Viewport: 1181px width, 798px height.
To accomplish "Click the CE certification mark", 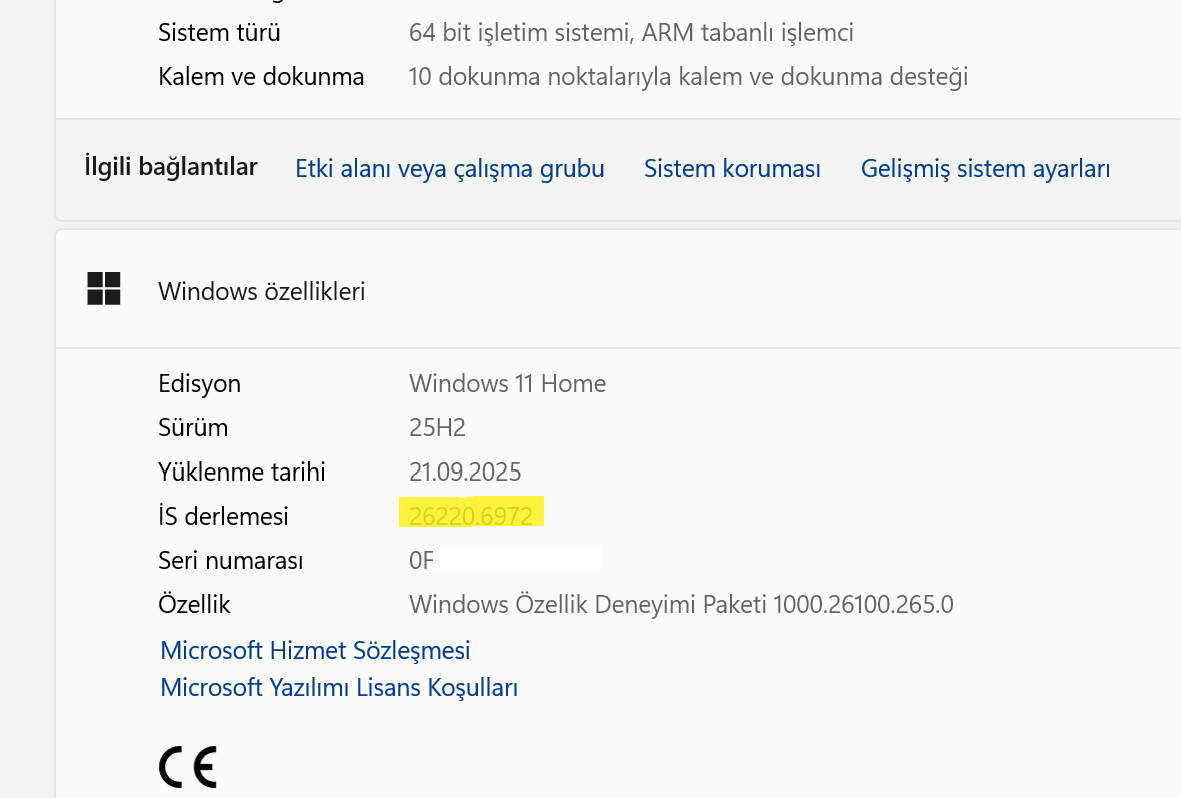I will [187, 767].
